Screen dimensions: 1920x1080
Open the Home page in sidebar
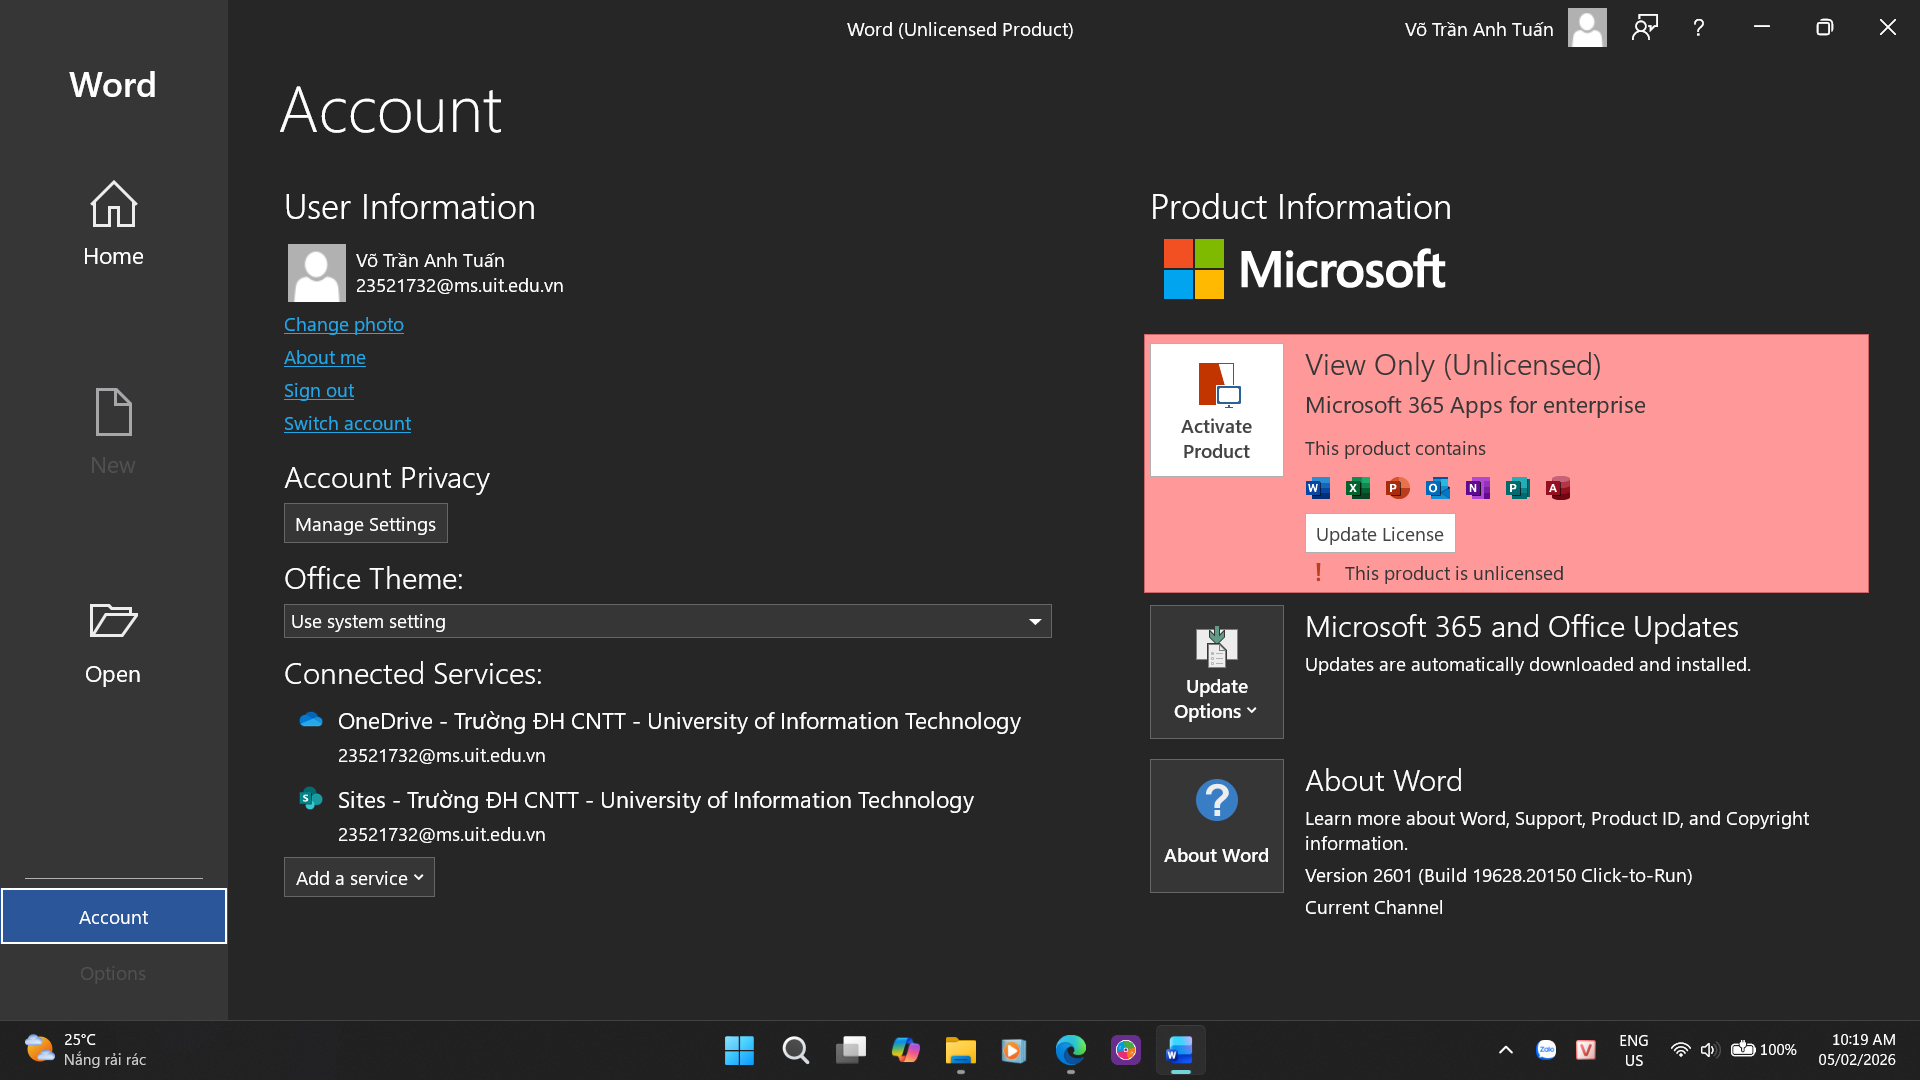113,224
